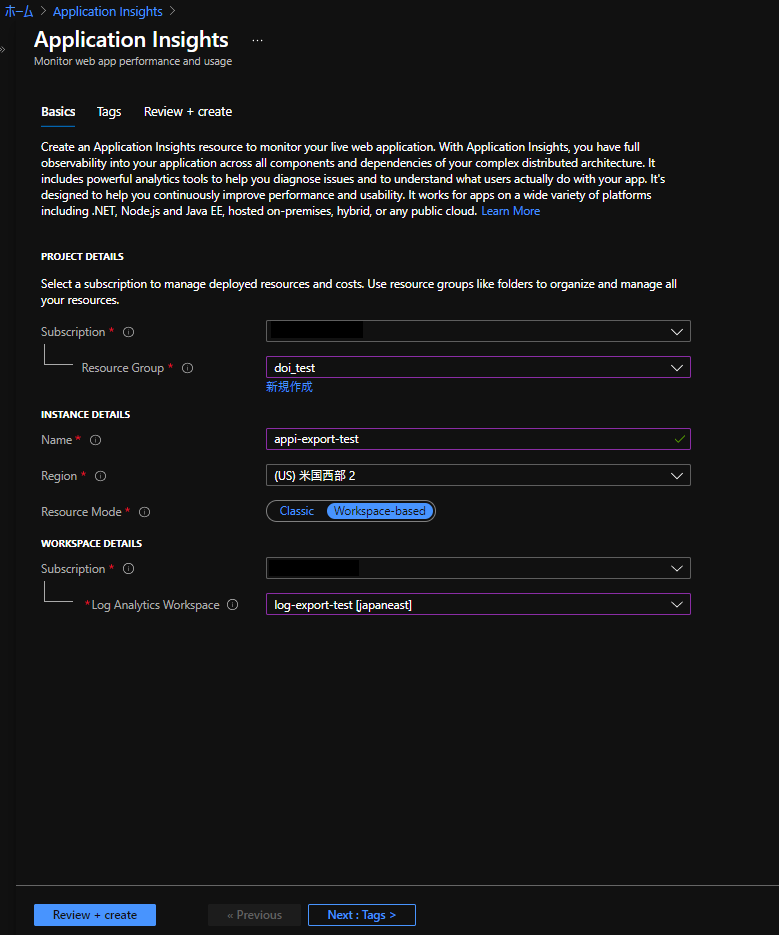Select Workspace-based resource mode
The width and height of the screenshot is (779, 935).
click(x=379, y=511)
